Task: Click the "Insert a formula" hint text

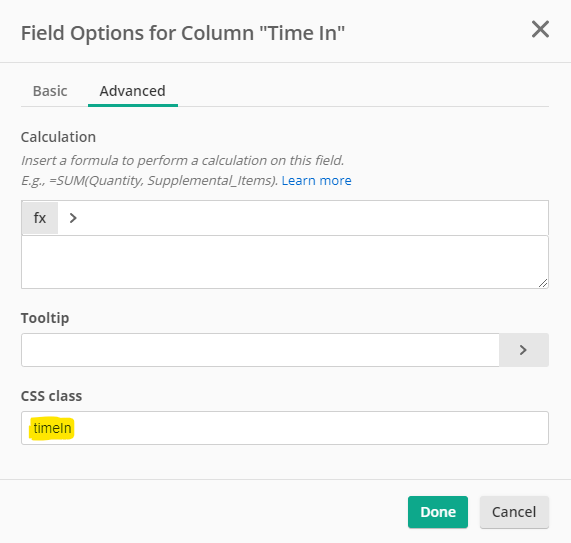Action: click(182, 160)
